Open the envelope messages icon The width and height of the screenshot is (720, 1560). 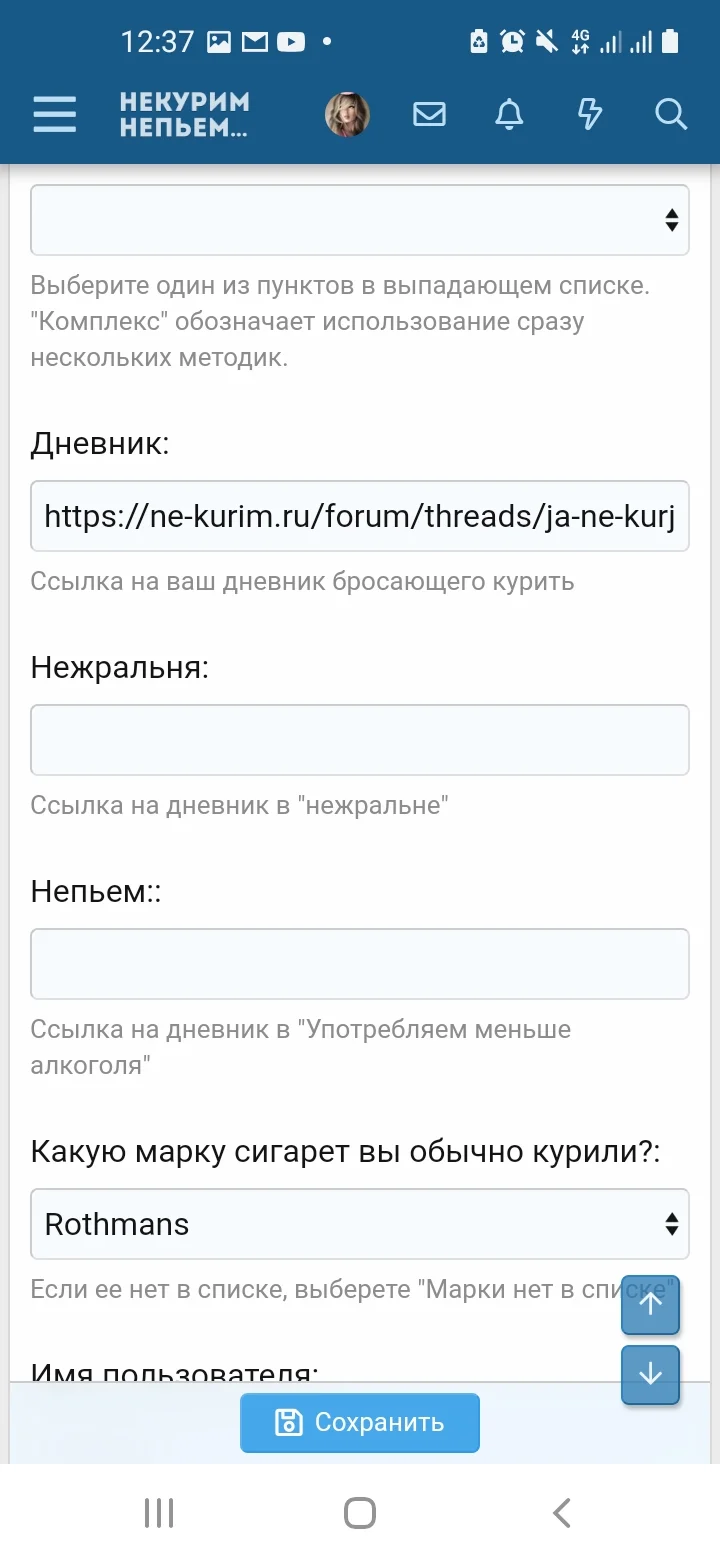click(429, 114)
